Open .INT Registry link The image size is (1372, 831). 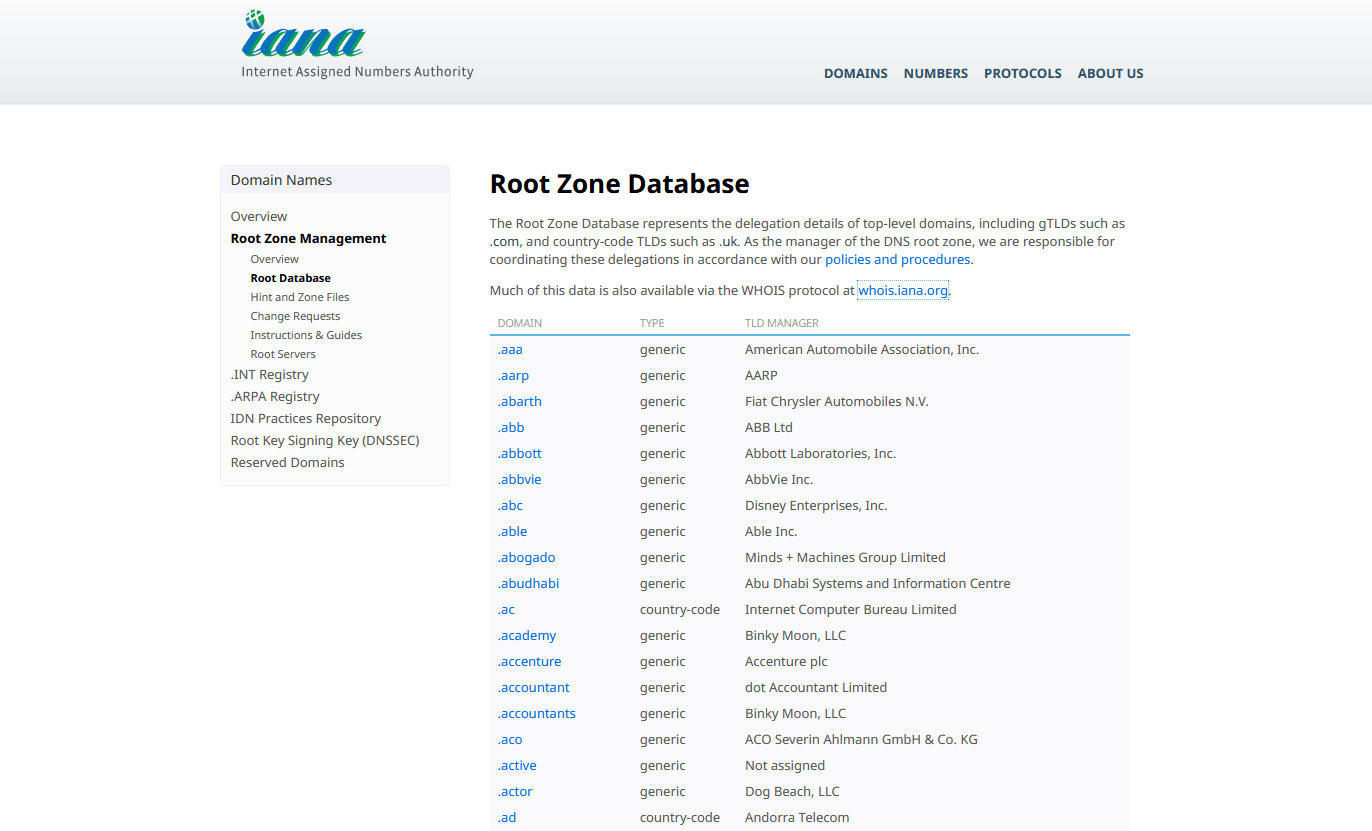(270, 374)
